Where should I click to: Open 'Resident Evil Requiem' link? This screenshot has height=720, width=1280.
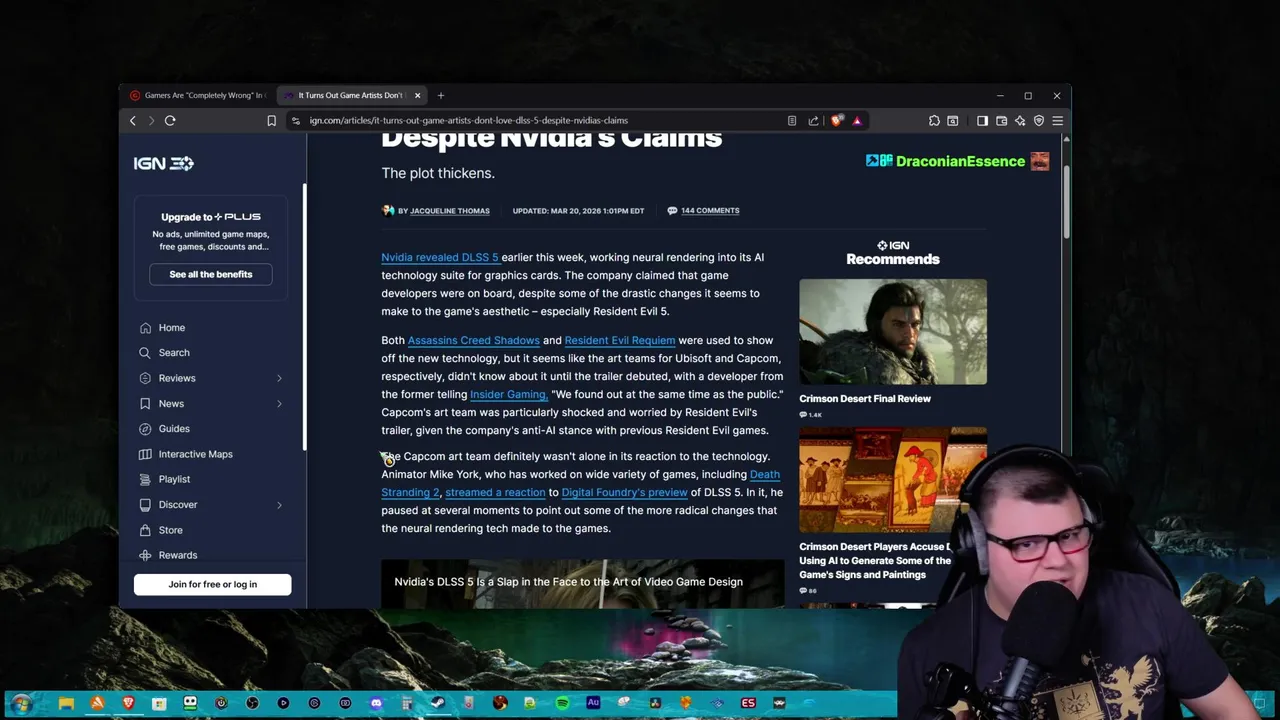[620, 341]
